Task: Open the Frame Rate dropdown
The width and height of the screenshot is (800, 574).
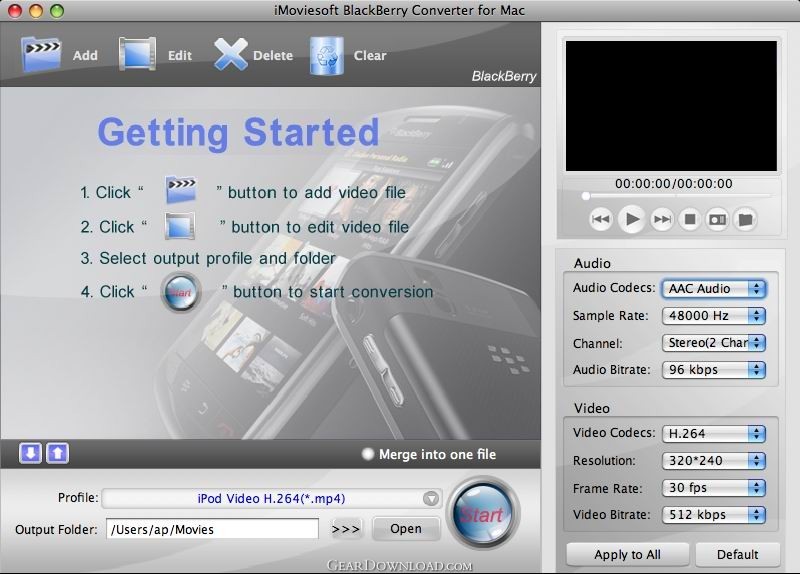Action: click(x=714, y=488)
